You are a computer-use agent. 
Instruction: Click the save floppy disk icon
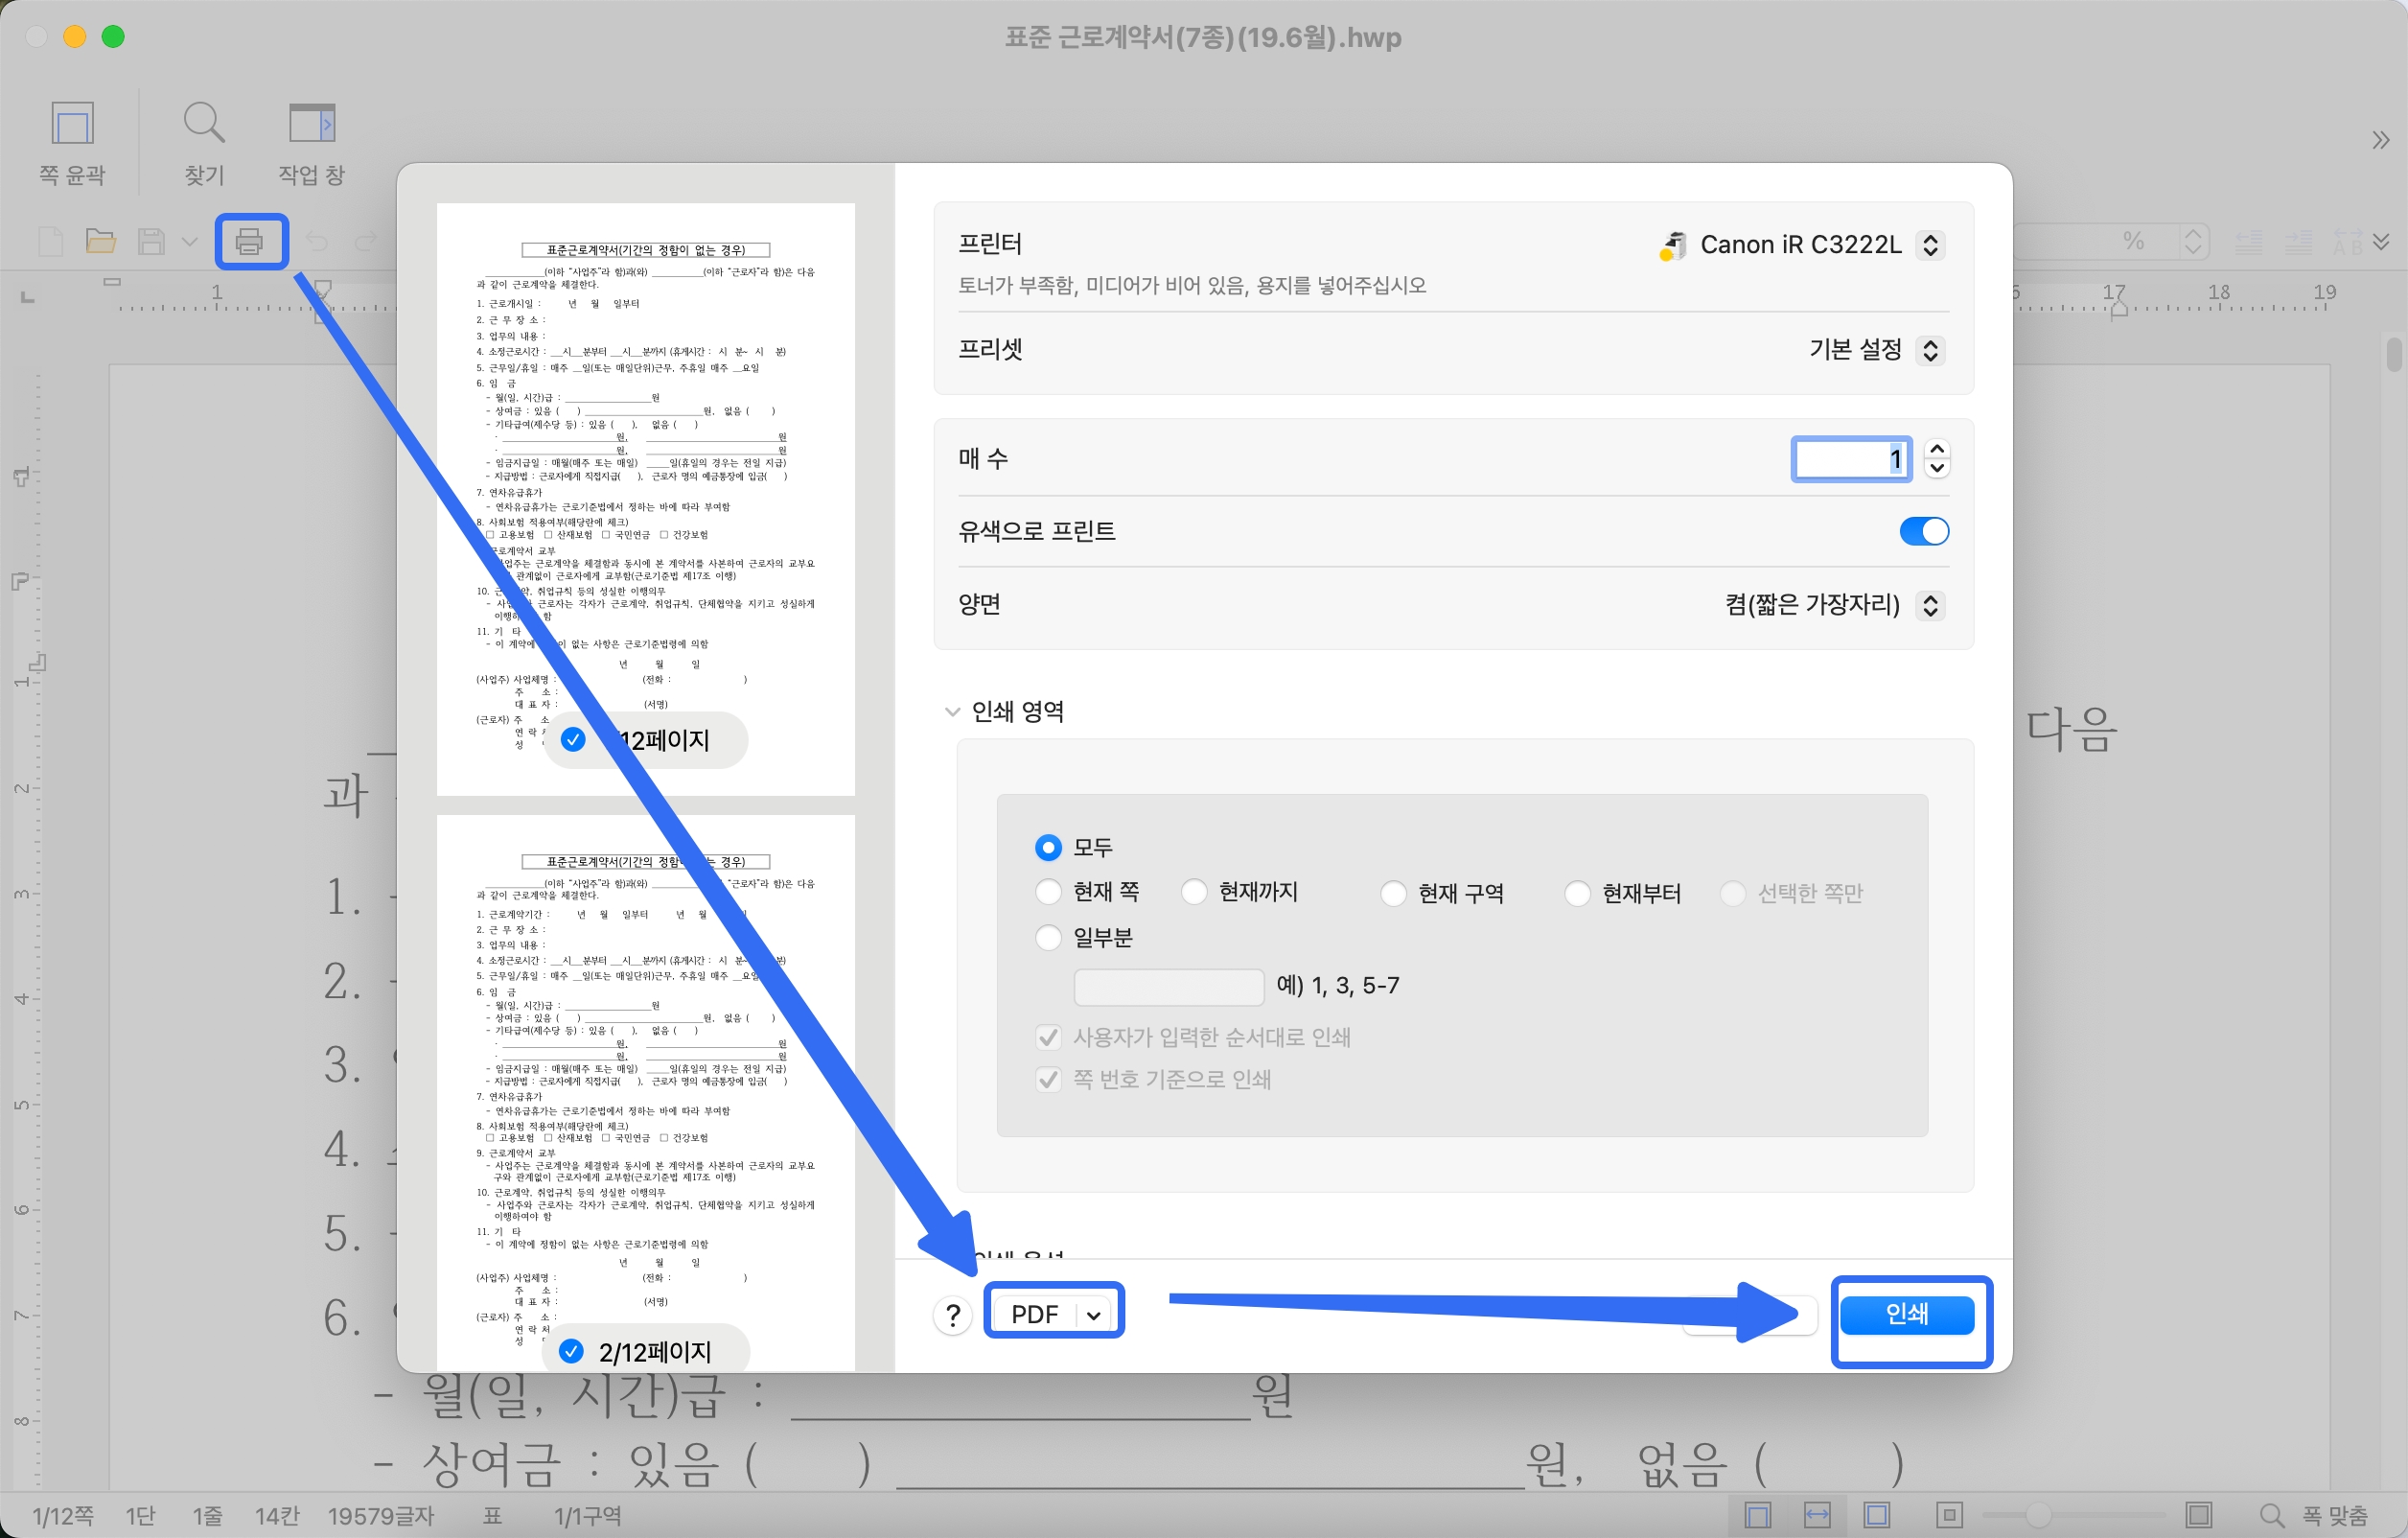(151, 241)
